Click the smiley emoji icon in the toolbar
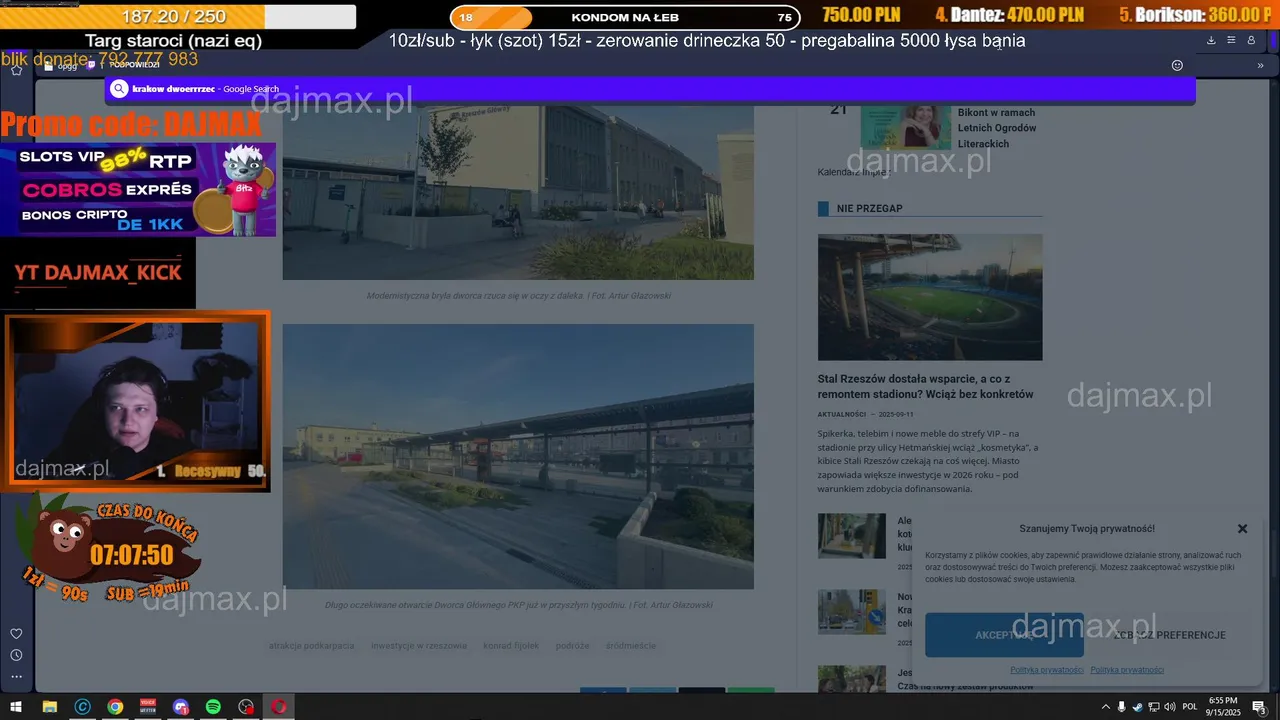The height and width of the screenshot is (720, 1280). (x=1177, y=65)
